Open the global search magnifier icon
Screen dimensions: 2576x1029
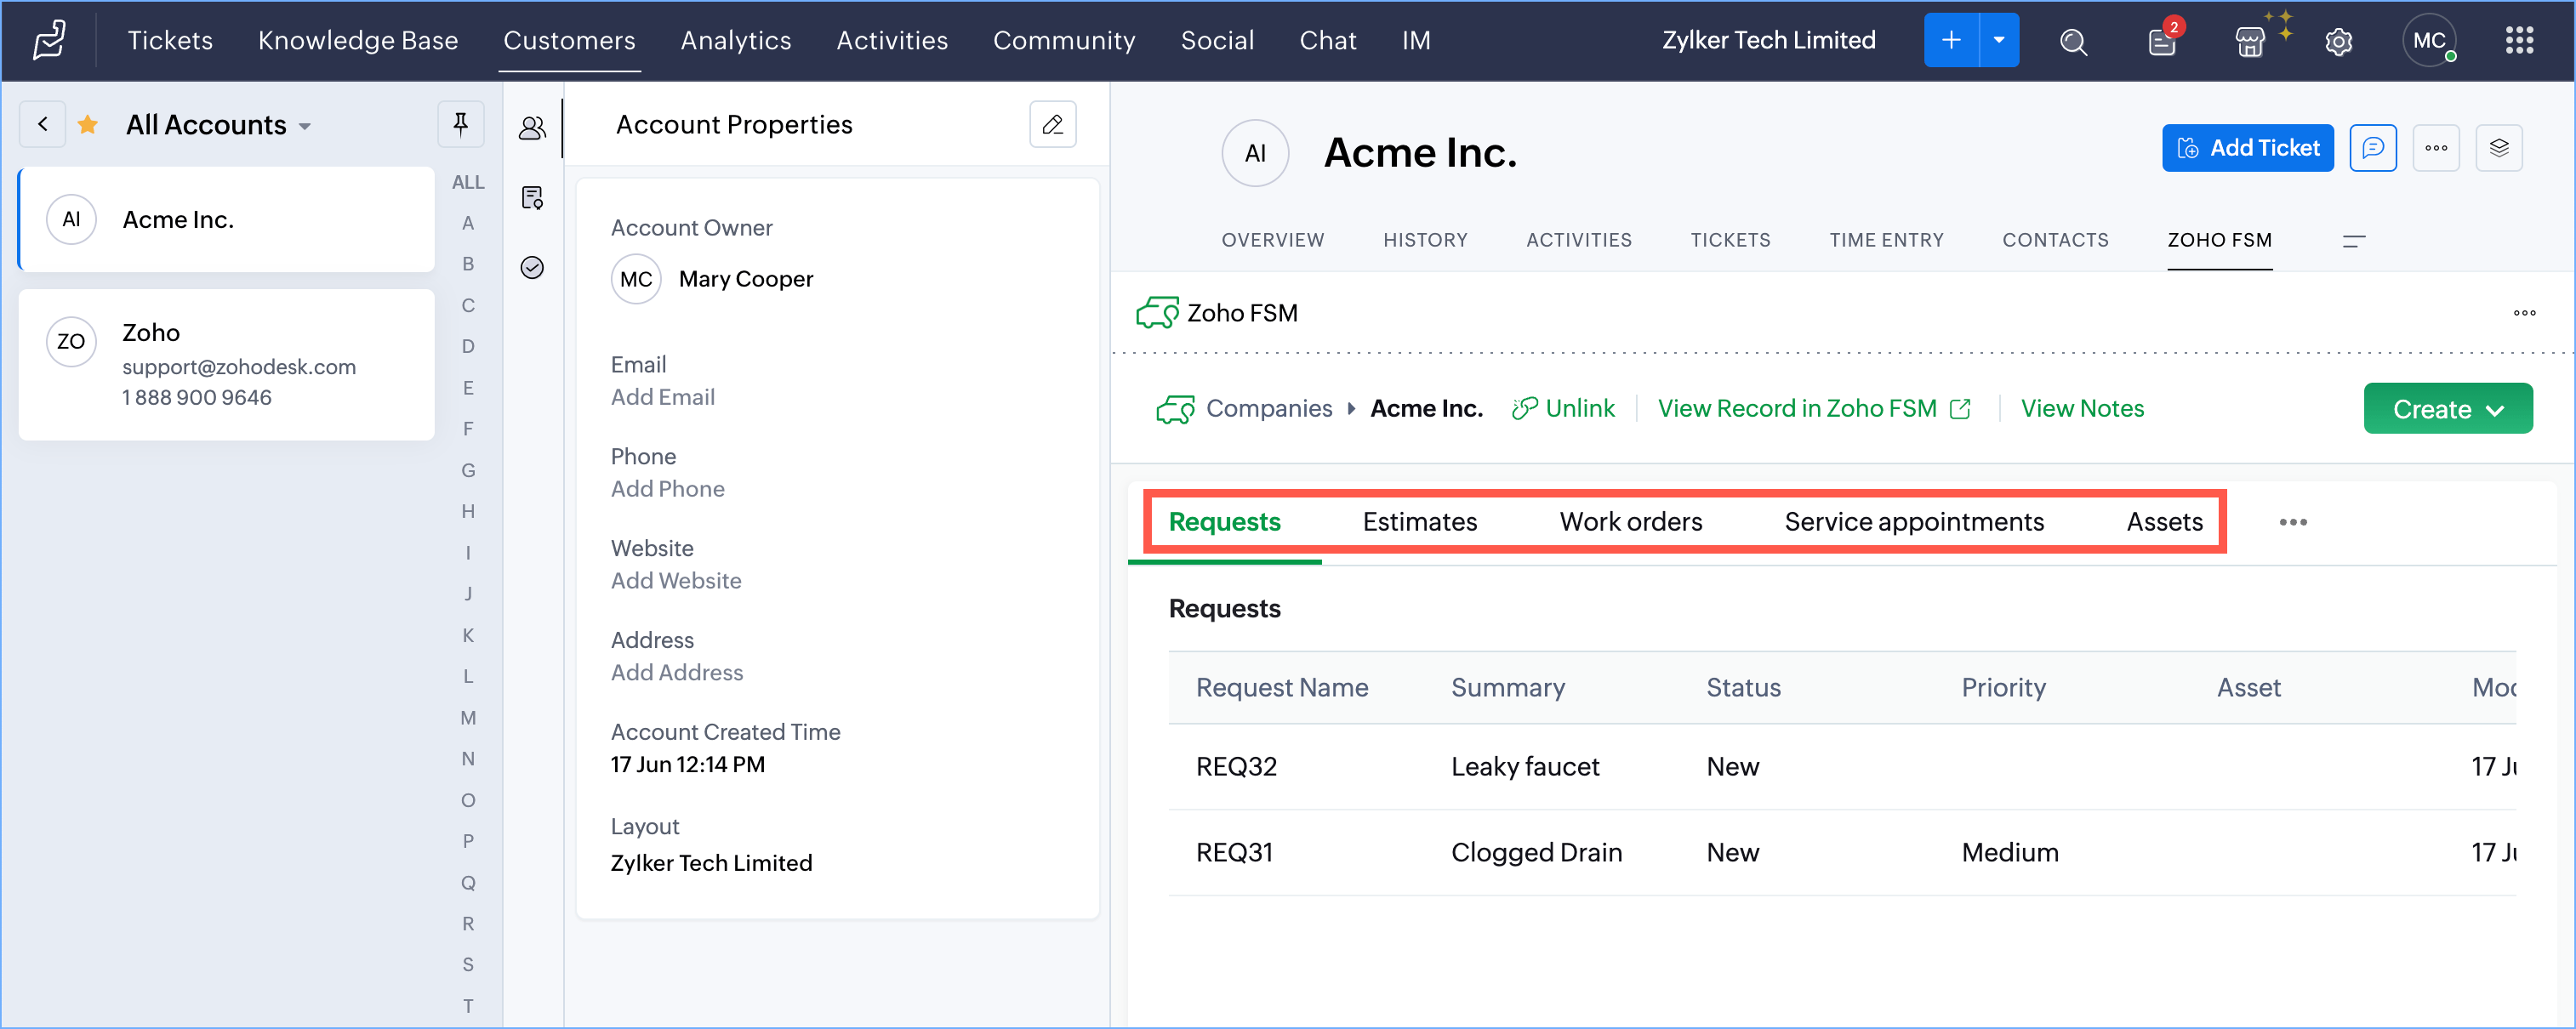tap(2073, 41)
